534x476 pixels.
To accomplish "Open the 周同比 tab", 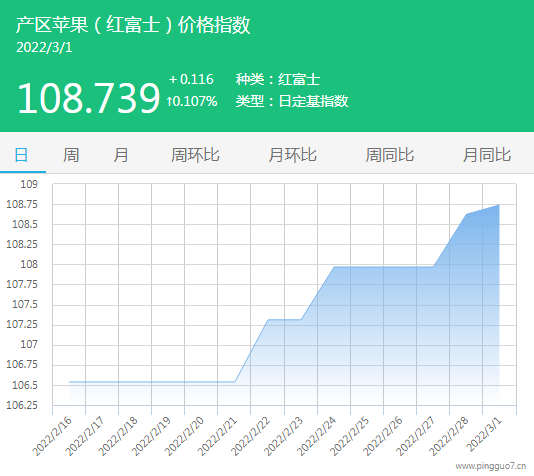I will pyautogui.click(x=390, y=155).
